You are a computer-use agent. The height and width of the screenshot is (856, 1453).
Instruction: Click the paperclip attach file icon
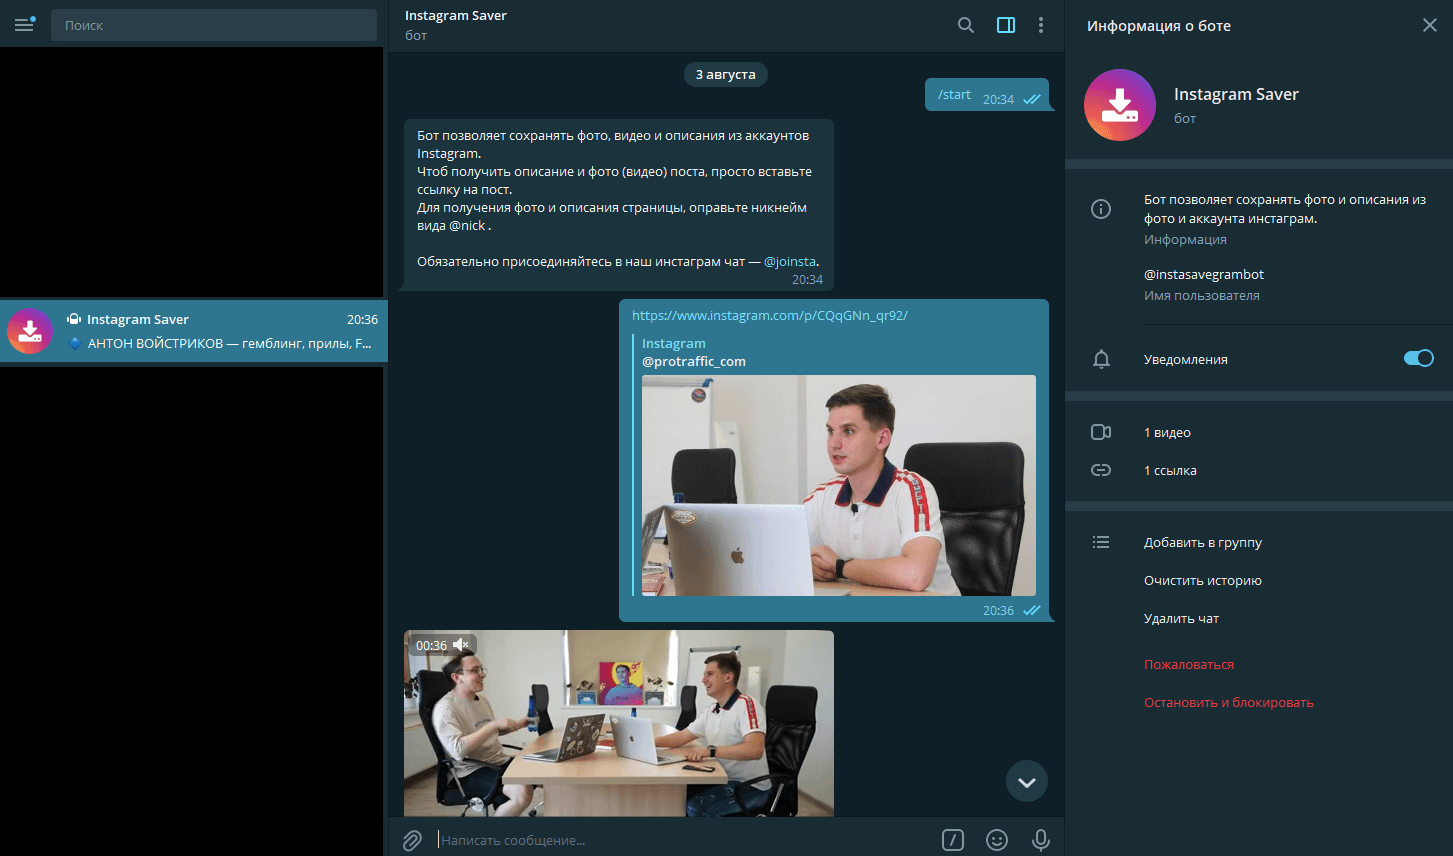[412, 841]
